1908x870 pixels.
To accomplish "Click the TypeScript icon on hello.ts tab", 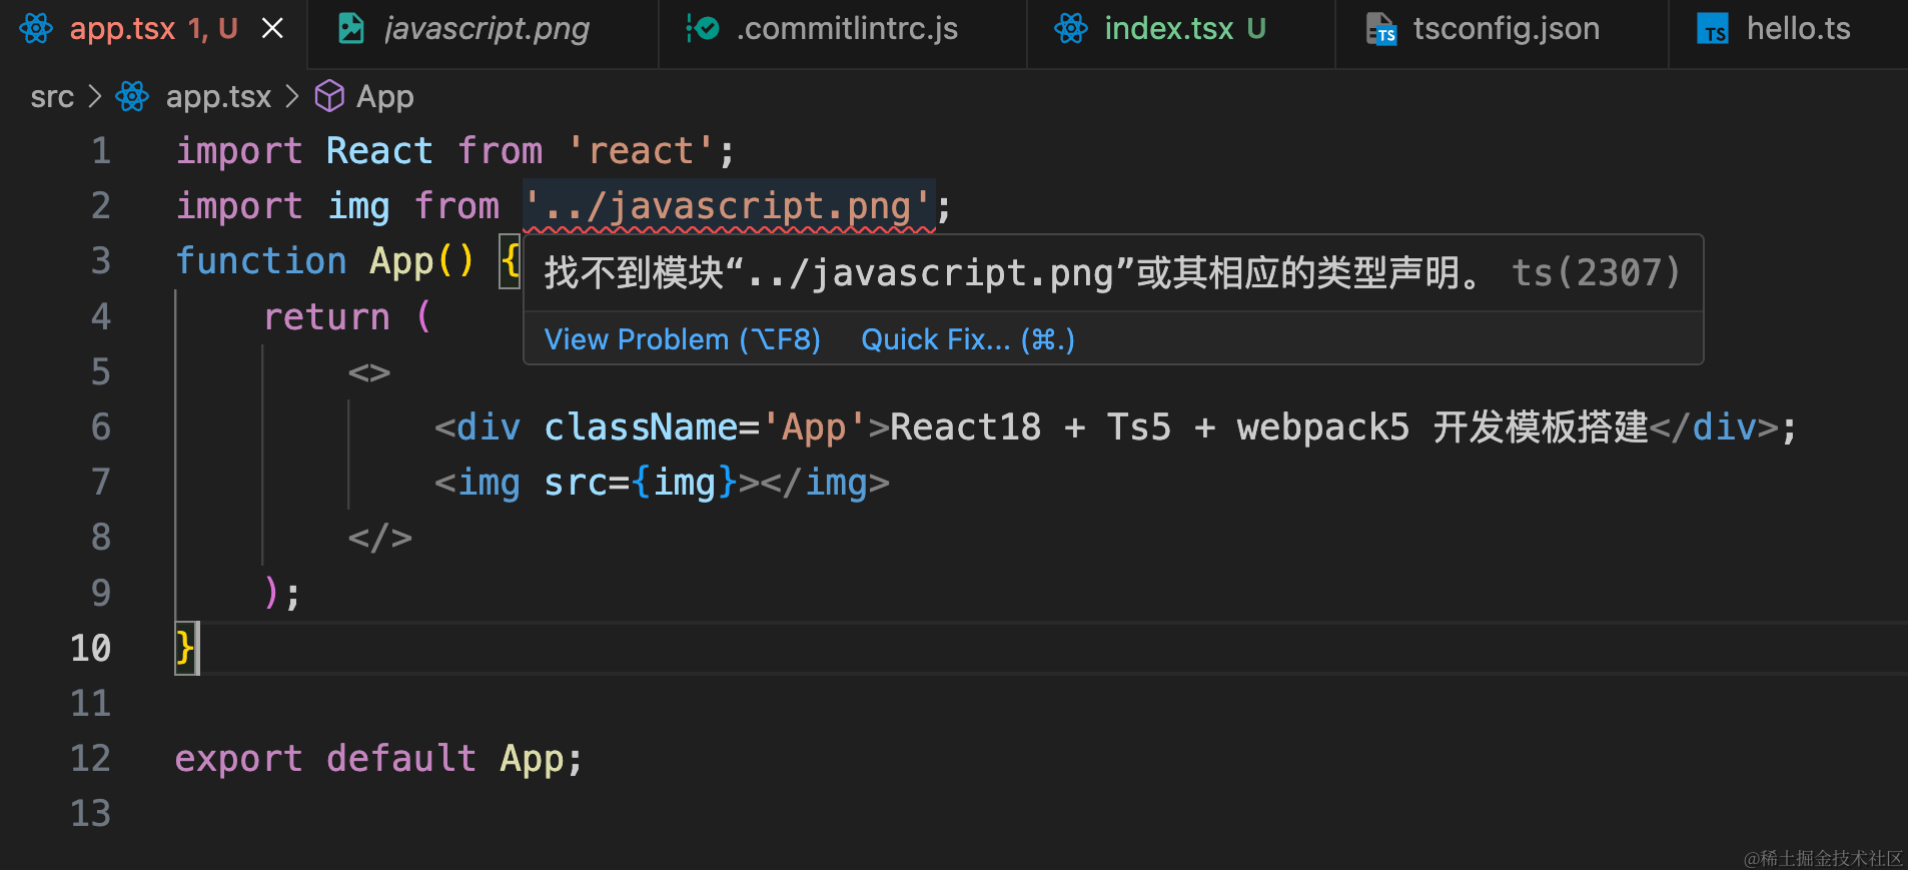I will 1713,29.
